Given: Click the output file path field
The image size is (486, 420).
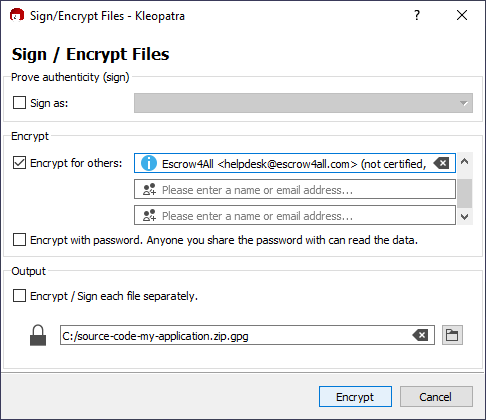Looking at the screenshot, I should (x=247, y=335).
